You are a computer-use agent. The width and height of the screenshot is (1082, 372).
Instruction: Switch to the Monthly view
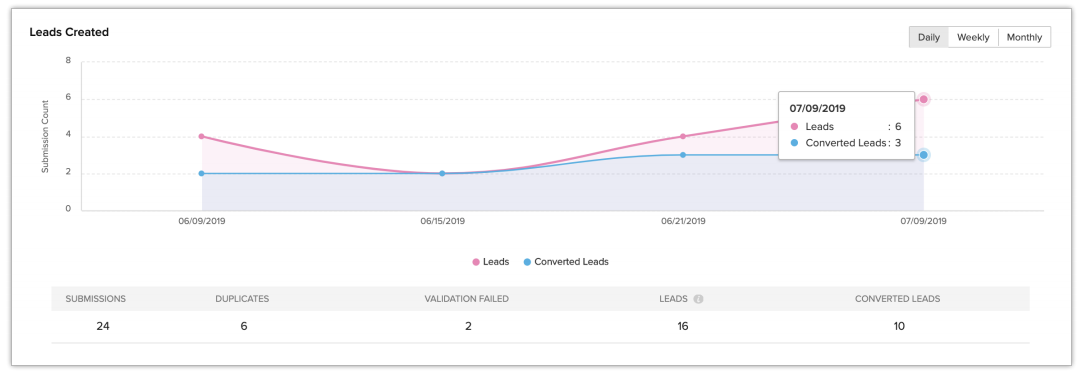click(1024, 37)
